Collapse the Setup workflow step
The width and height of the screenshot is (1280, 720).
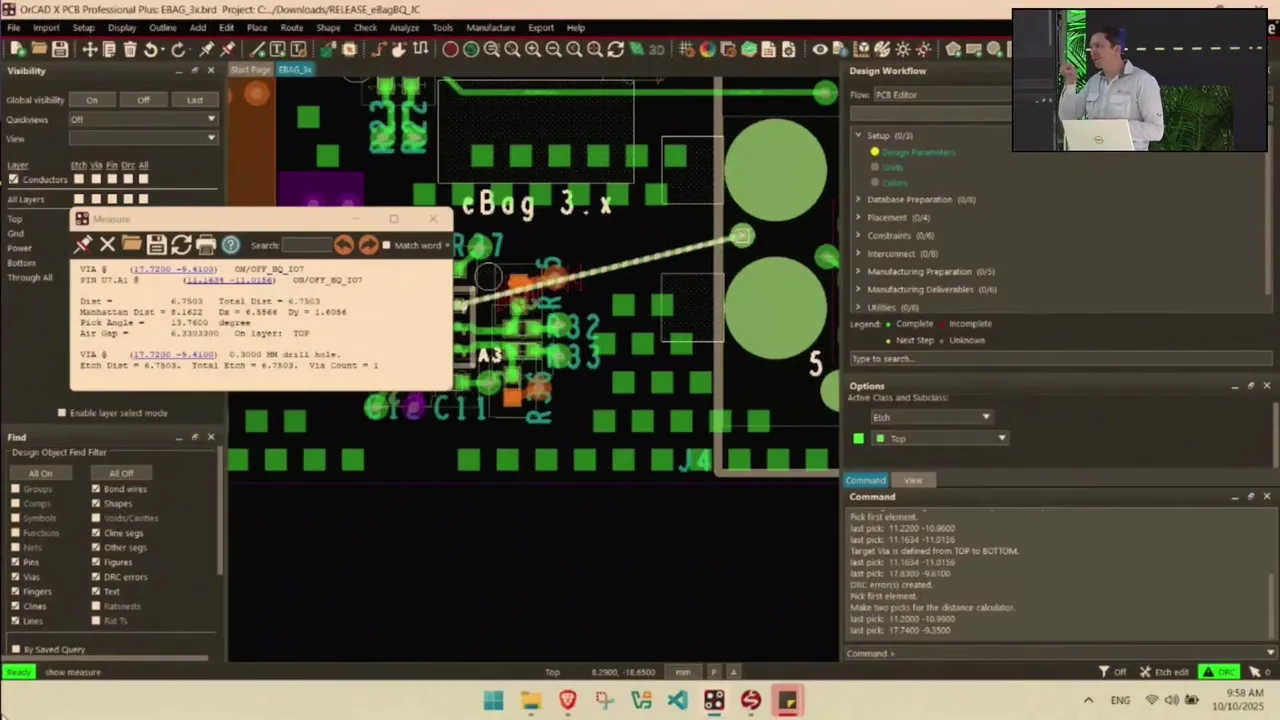point(858,135)
